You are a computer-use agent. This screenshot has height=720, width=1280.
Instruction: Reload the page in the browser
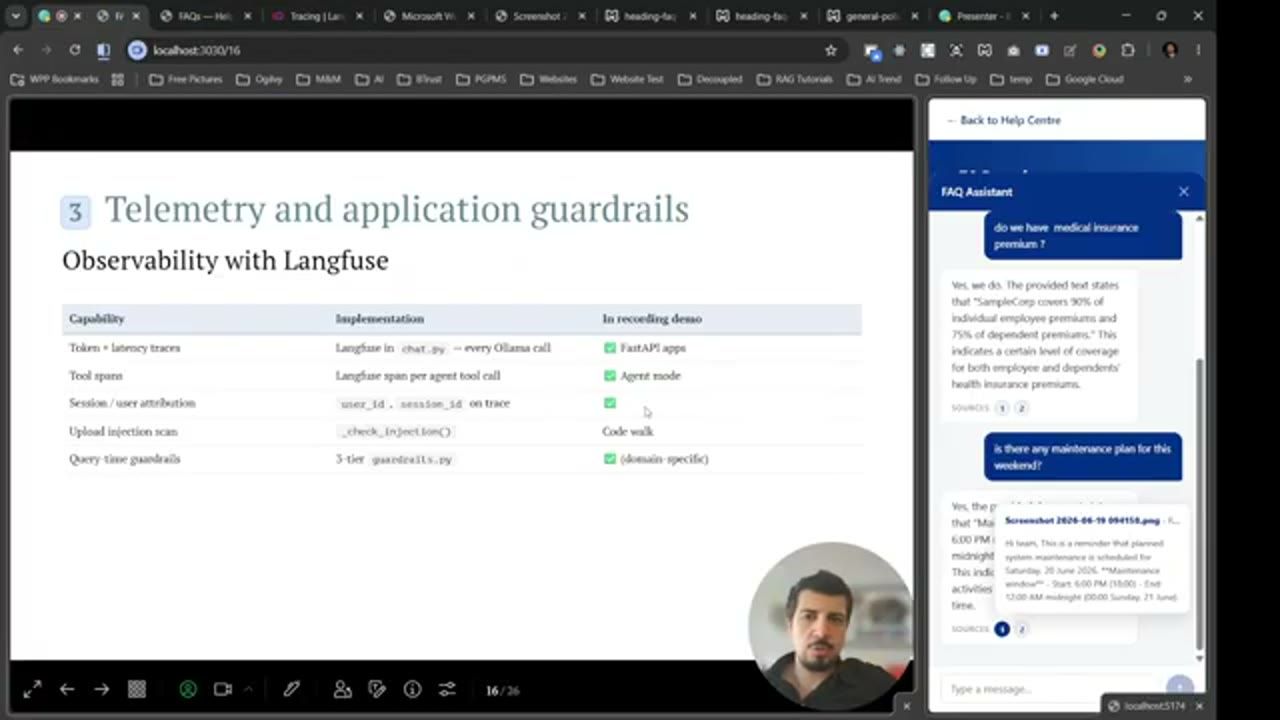pyautogui.click(x=75, y=50)
